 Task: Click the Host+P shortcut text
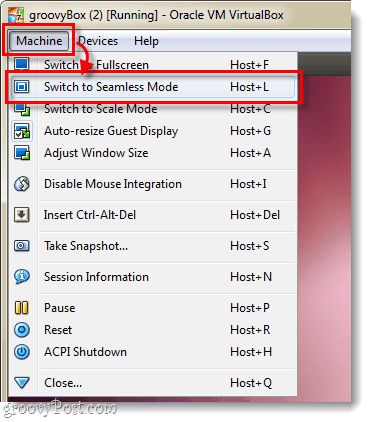[x=250, y=308]
